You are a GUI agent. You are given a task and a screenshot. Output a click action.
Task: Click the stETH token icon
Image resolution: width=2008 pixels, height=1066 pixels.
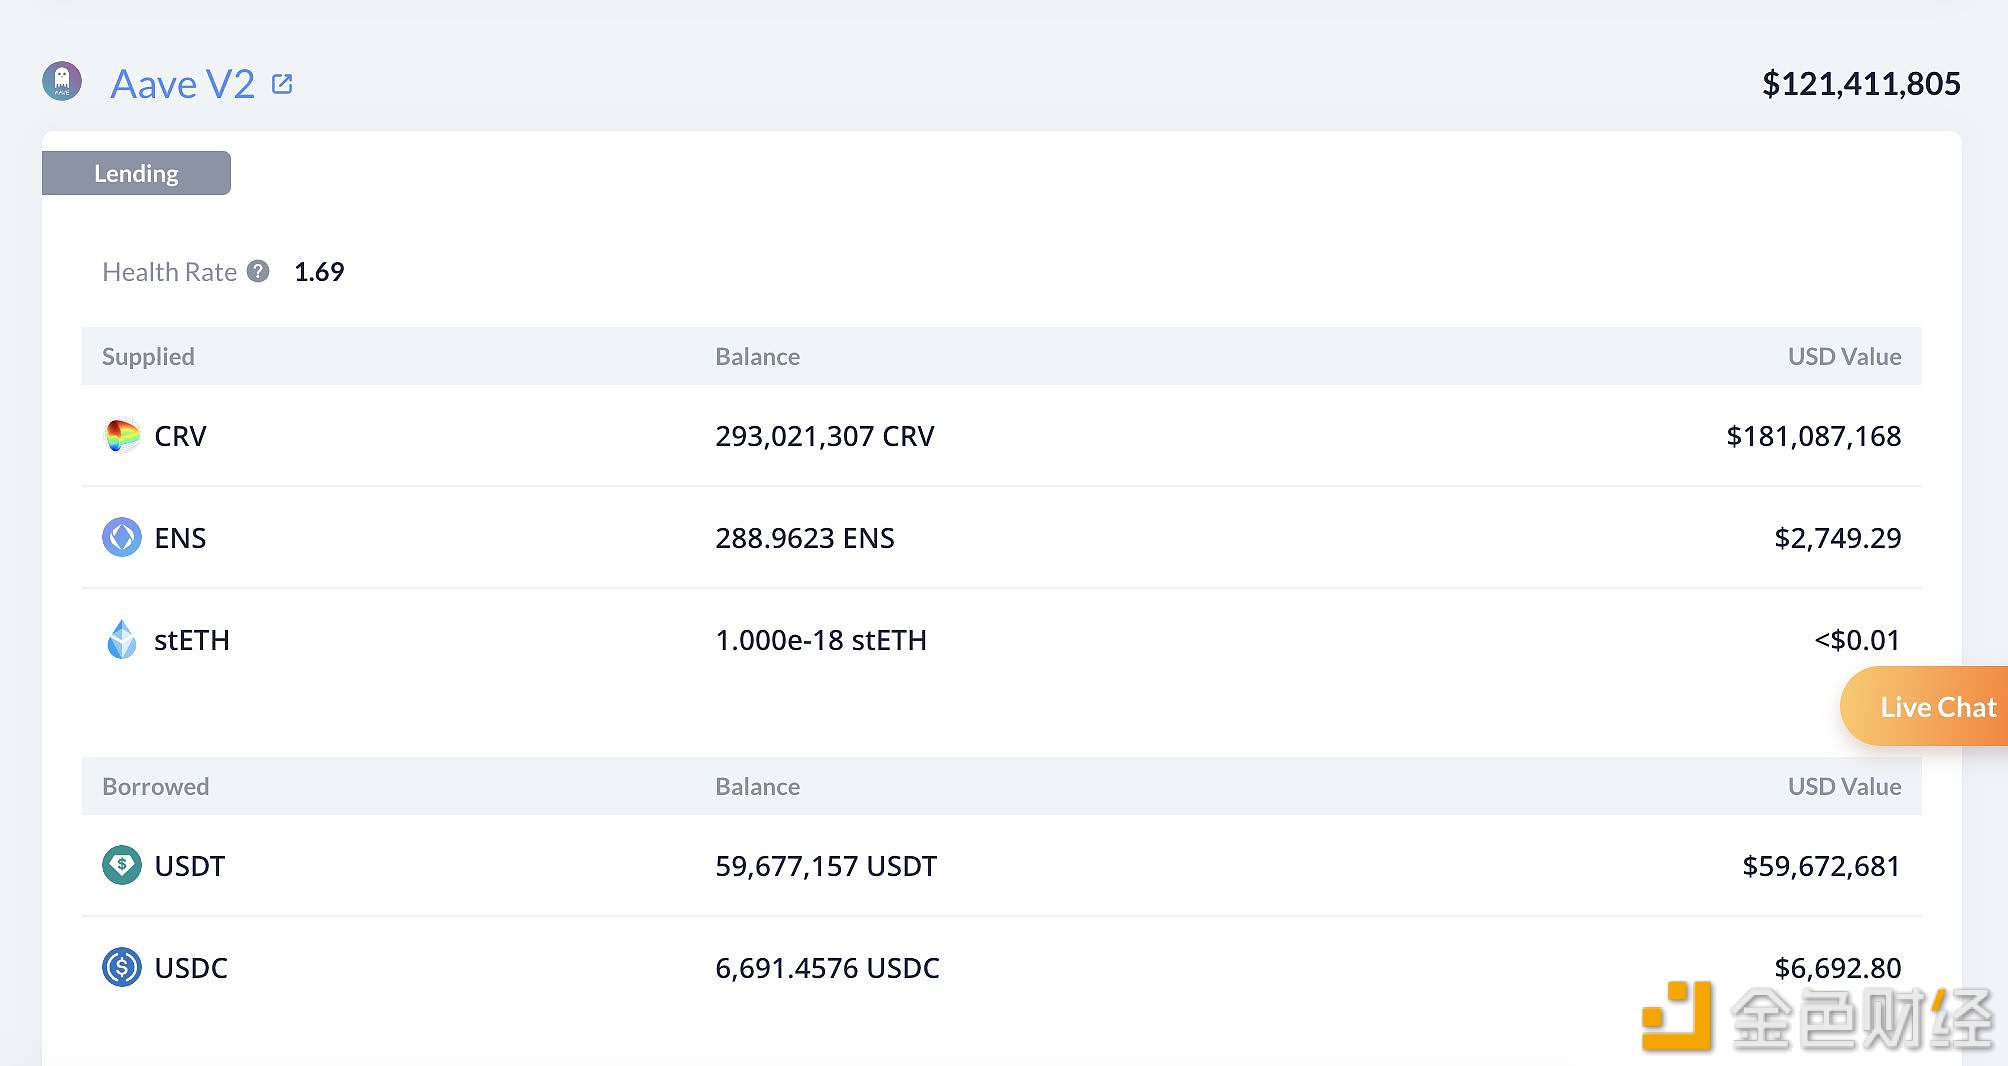(x=122, y=640)
